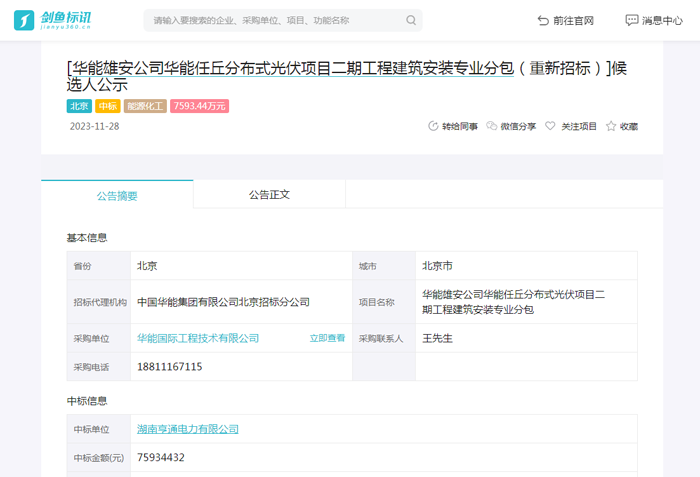Click 立即查看 next to buyer
The width and height of the screenshot is (700, 477).
[x=327, y=338]
